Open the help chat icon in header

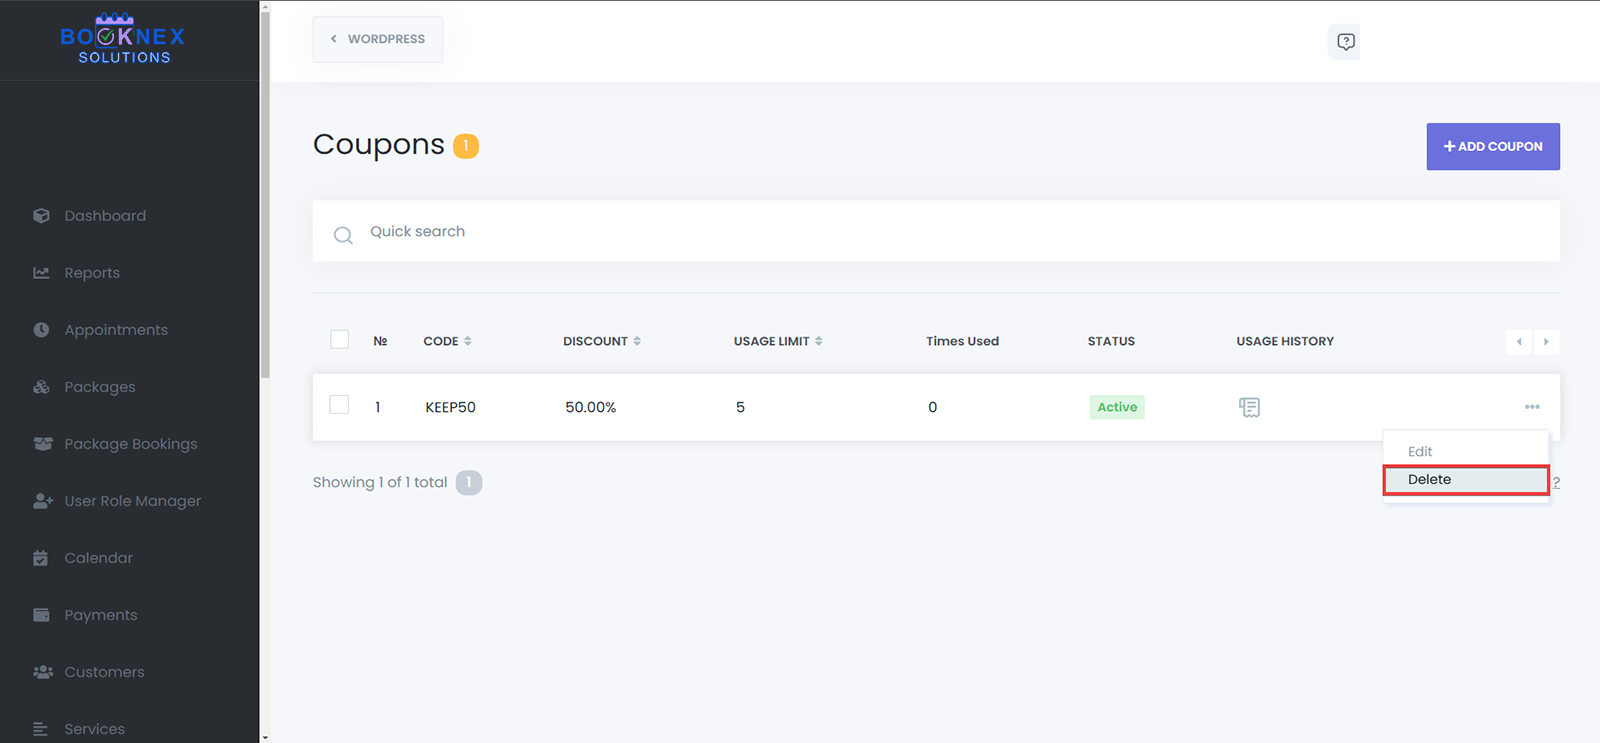tap(1345, 42)
